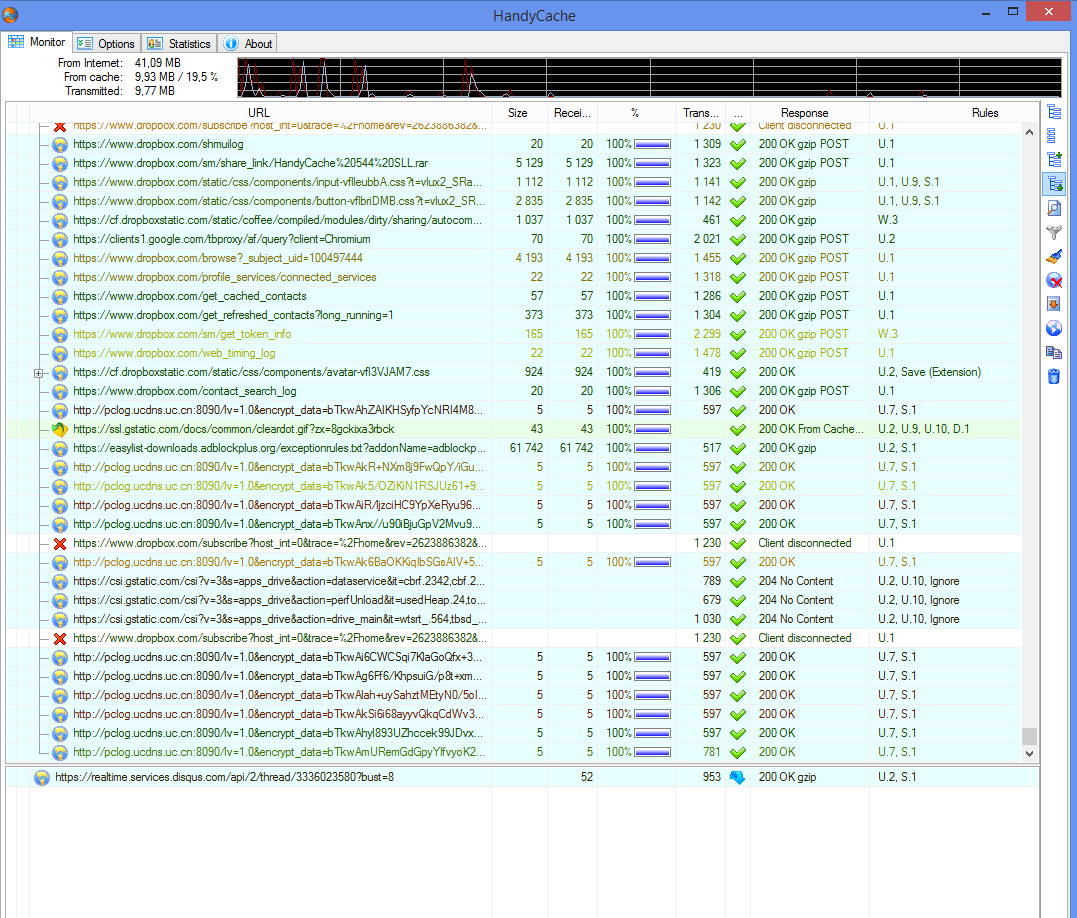The height and width of the screenshot is (918, 1077).
Task: Click the scrollbar thumb of the request list
Action: pos(1029,736)
